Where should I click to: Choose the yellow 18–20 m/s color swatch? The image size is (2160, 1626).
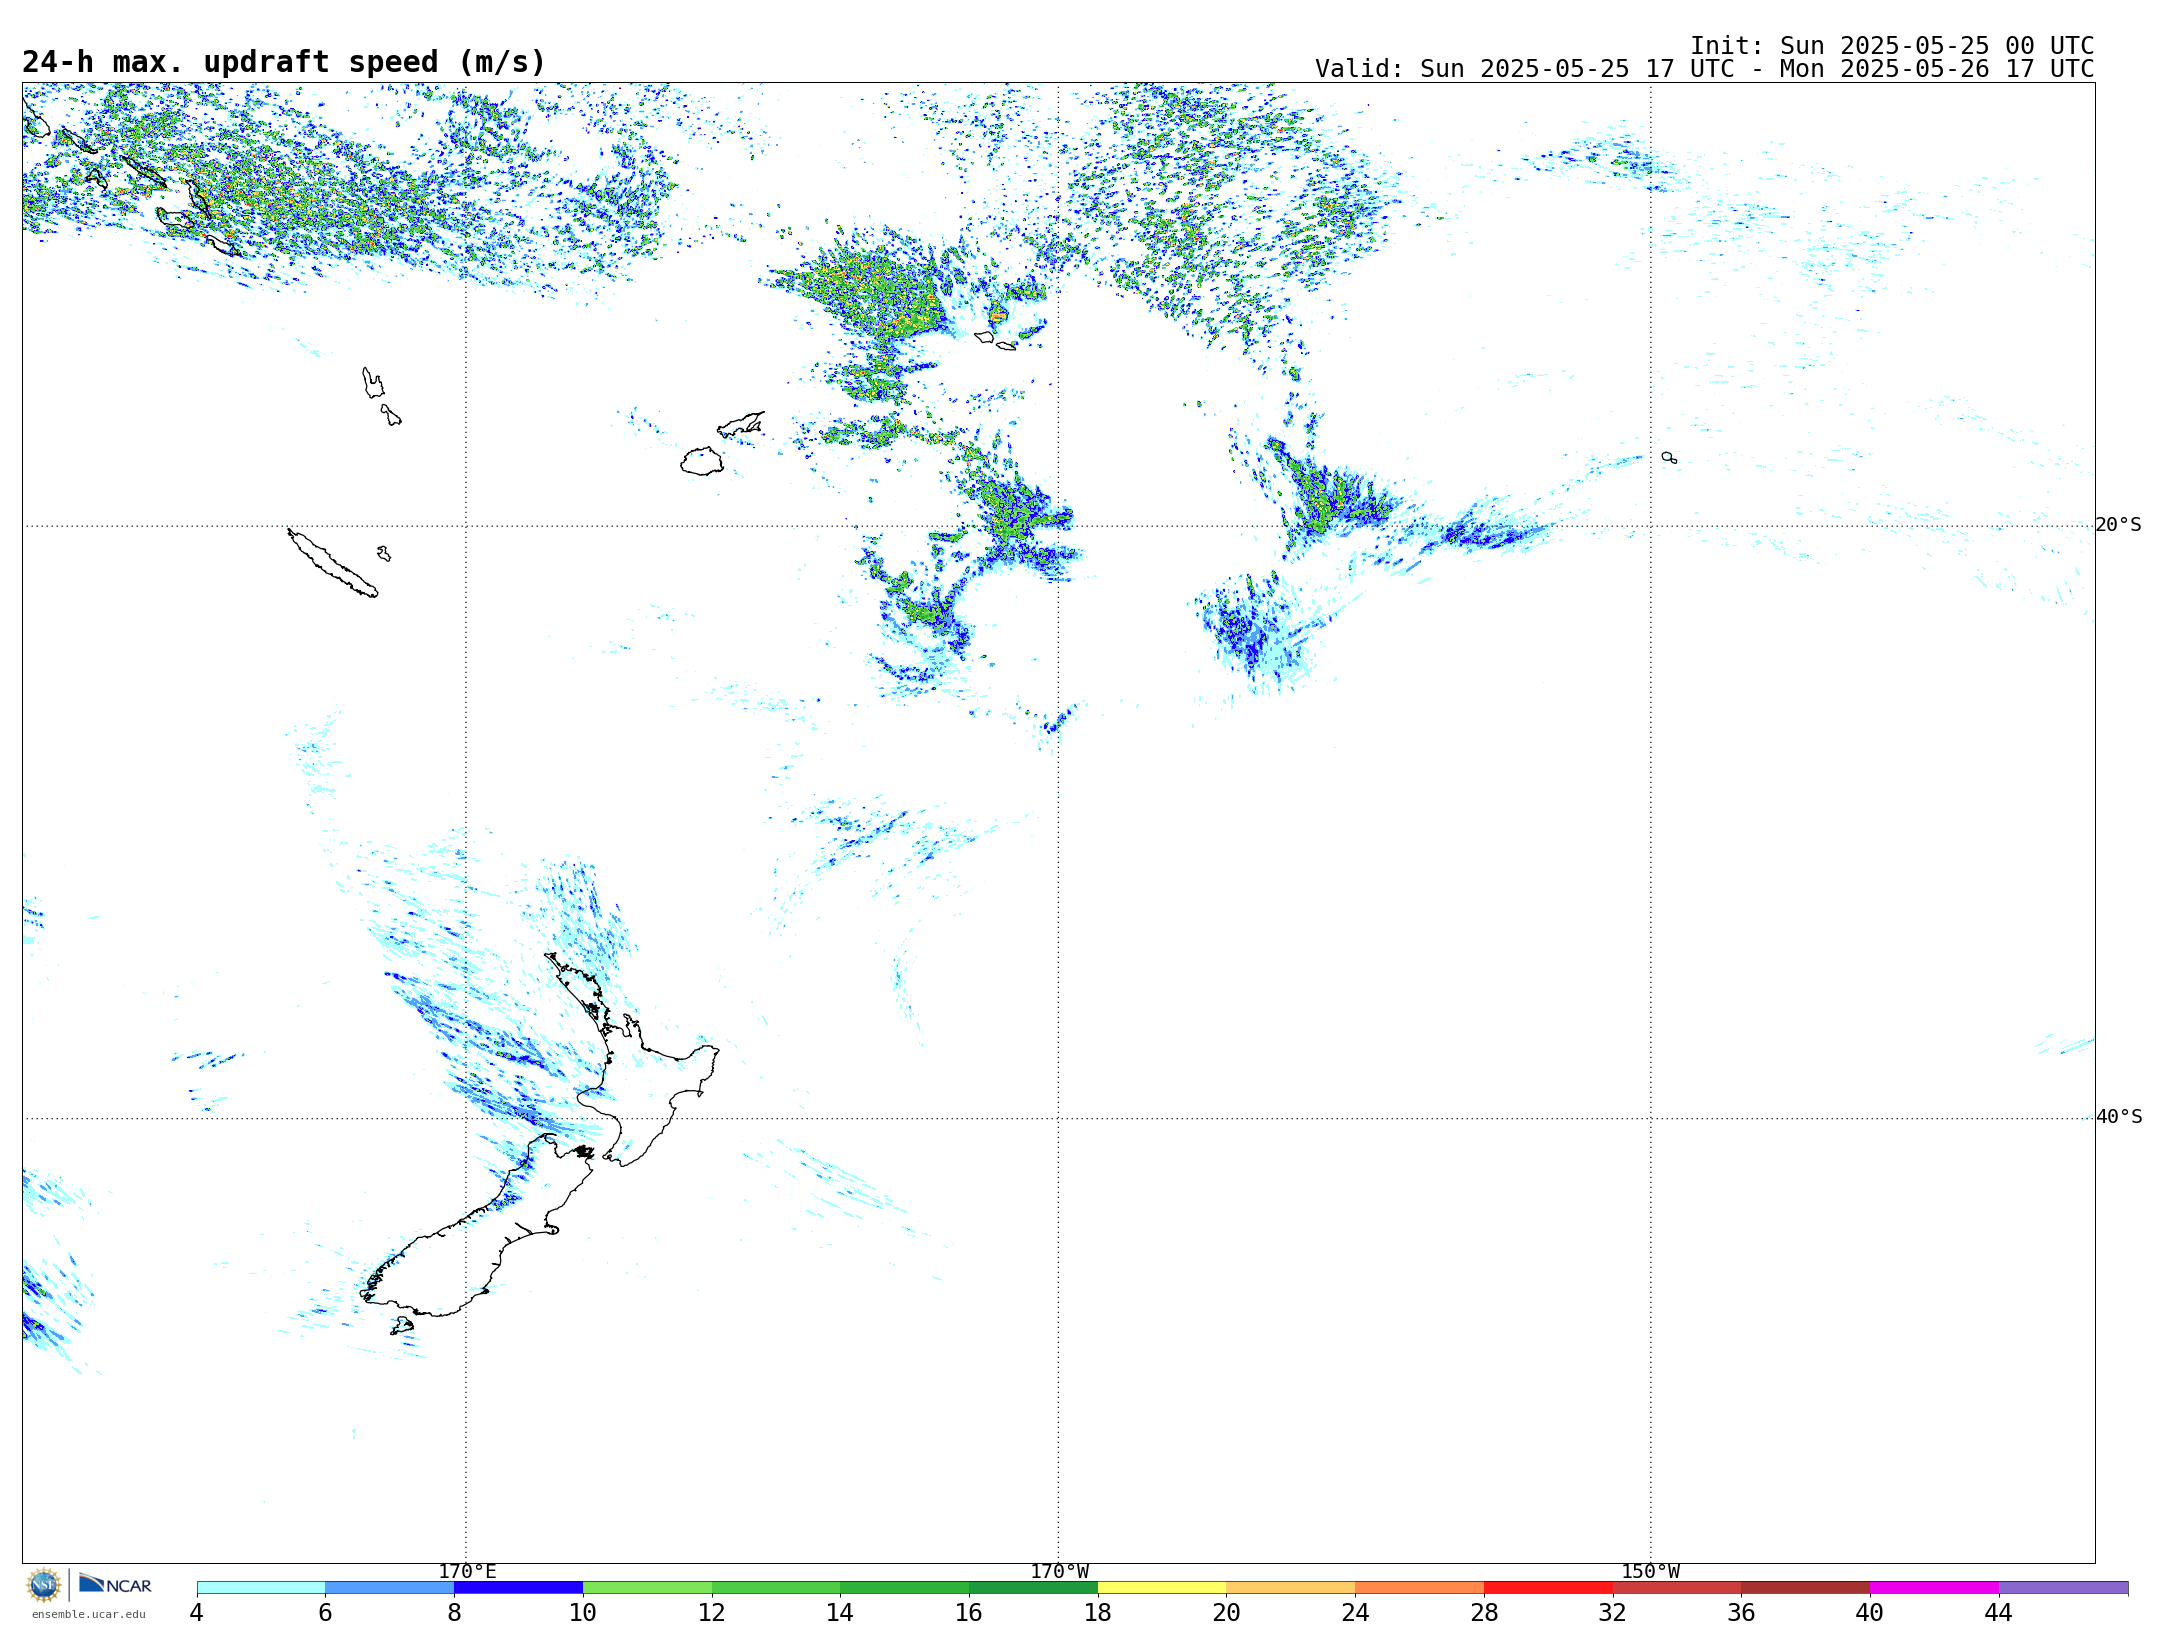click(x=1162, y=1588)
